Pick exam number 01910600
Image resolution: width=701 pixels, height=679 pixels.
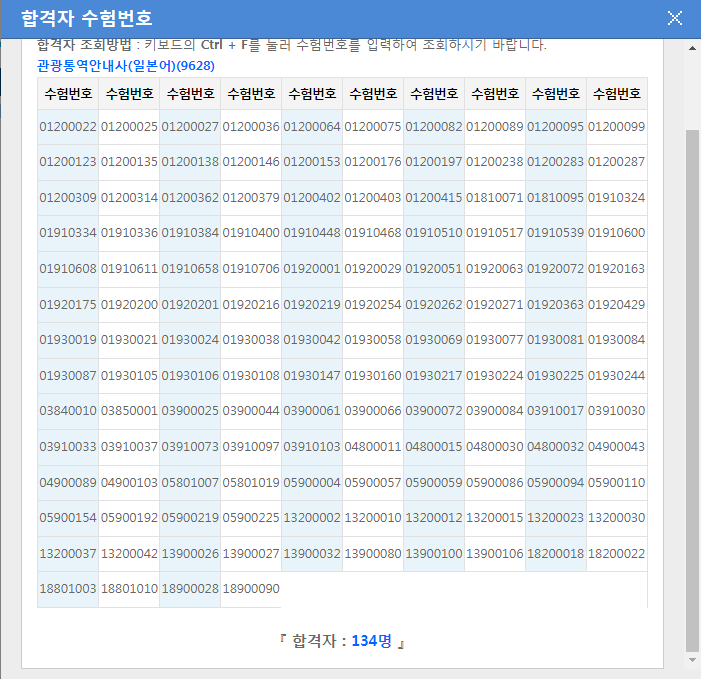point(617,233)
